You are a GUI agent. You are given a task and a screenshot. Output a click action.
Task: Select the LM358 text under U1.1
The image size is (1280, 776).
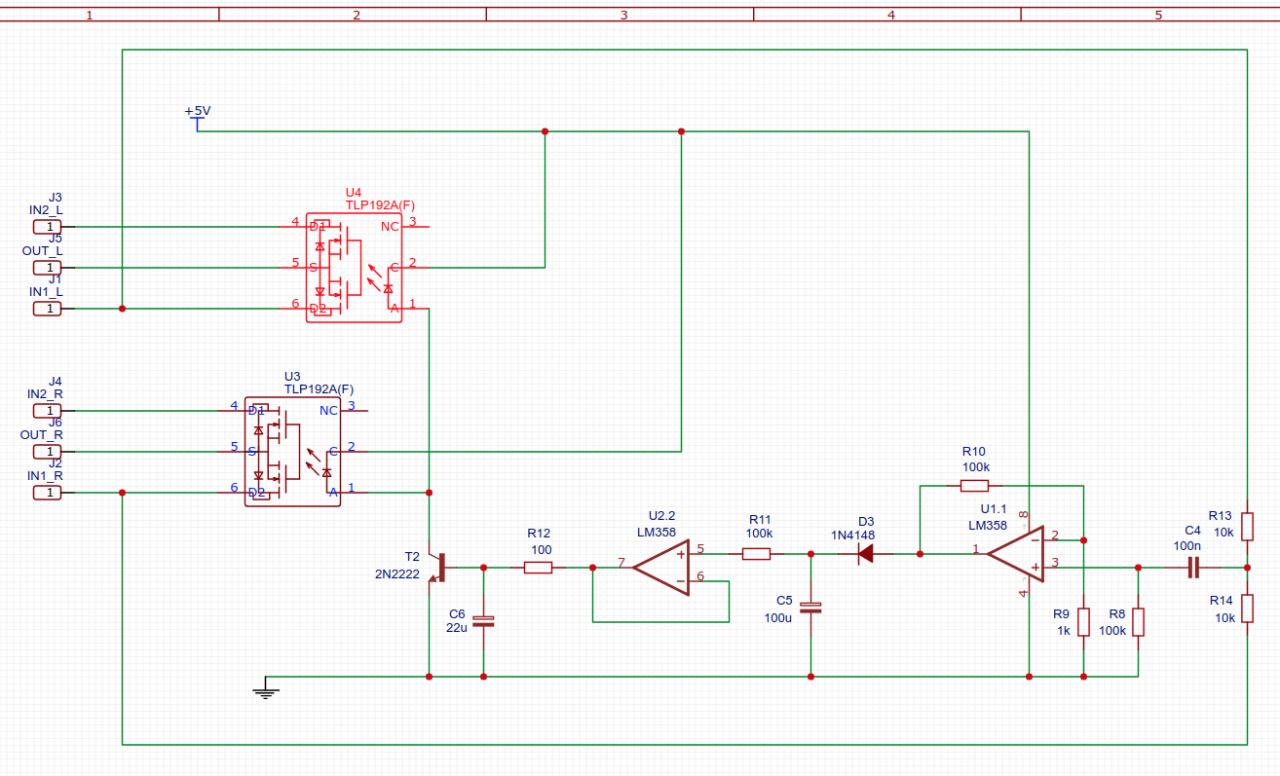click(x=988, y=524)
